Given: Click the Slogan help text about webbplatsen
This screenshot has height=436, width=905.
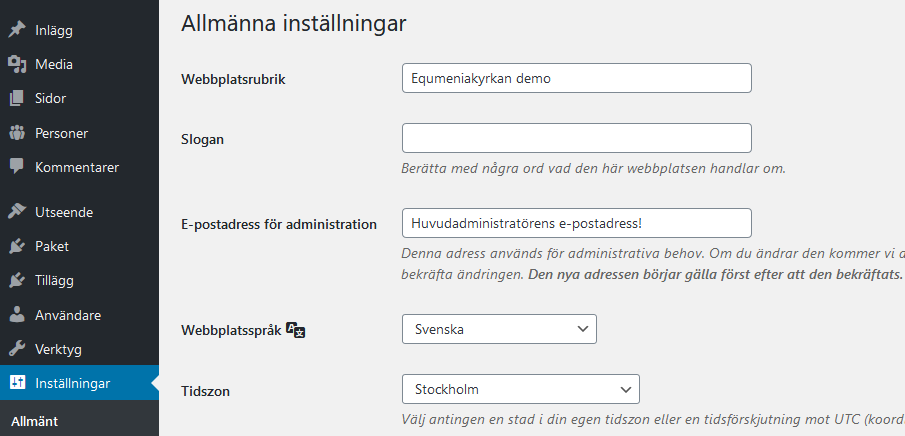Looking at the screenshot, I should (x=594, y=169).
